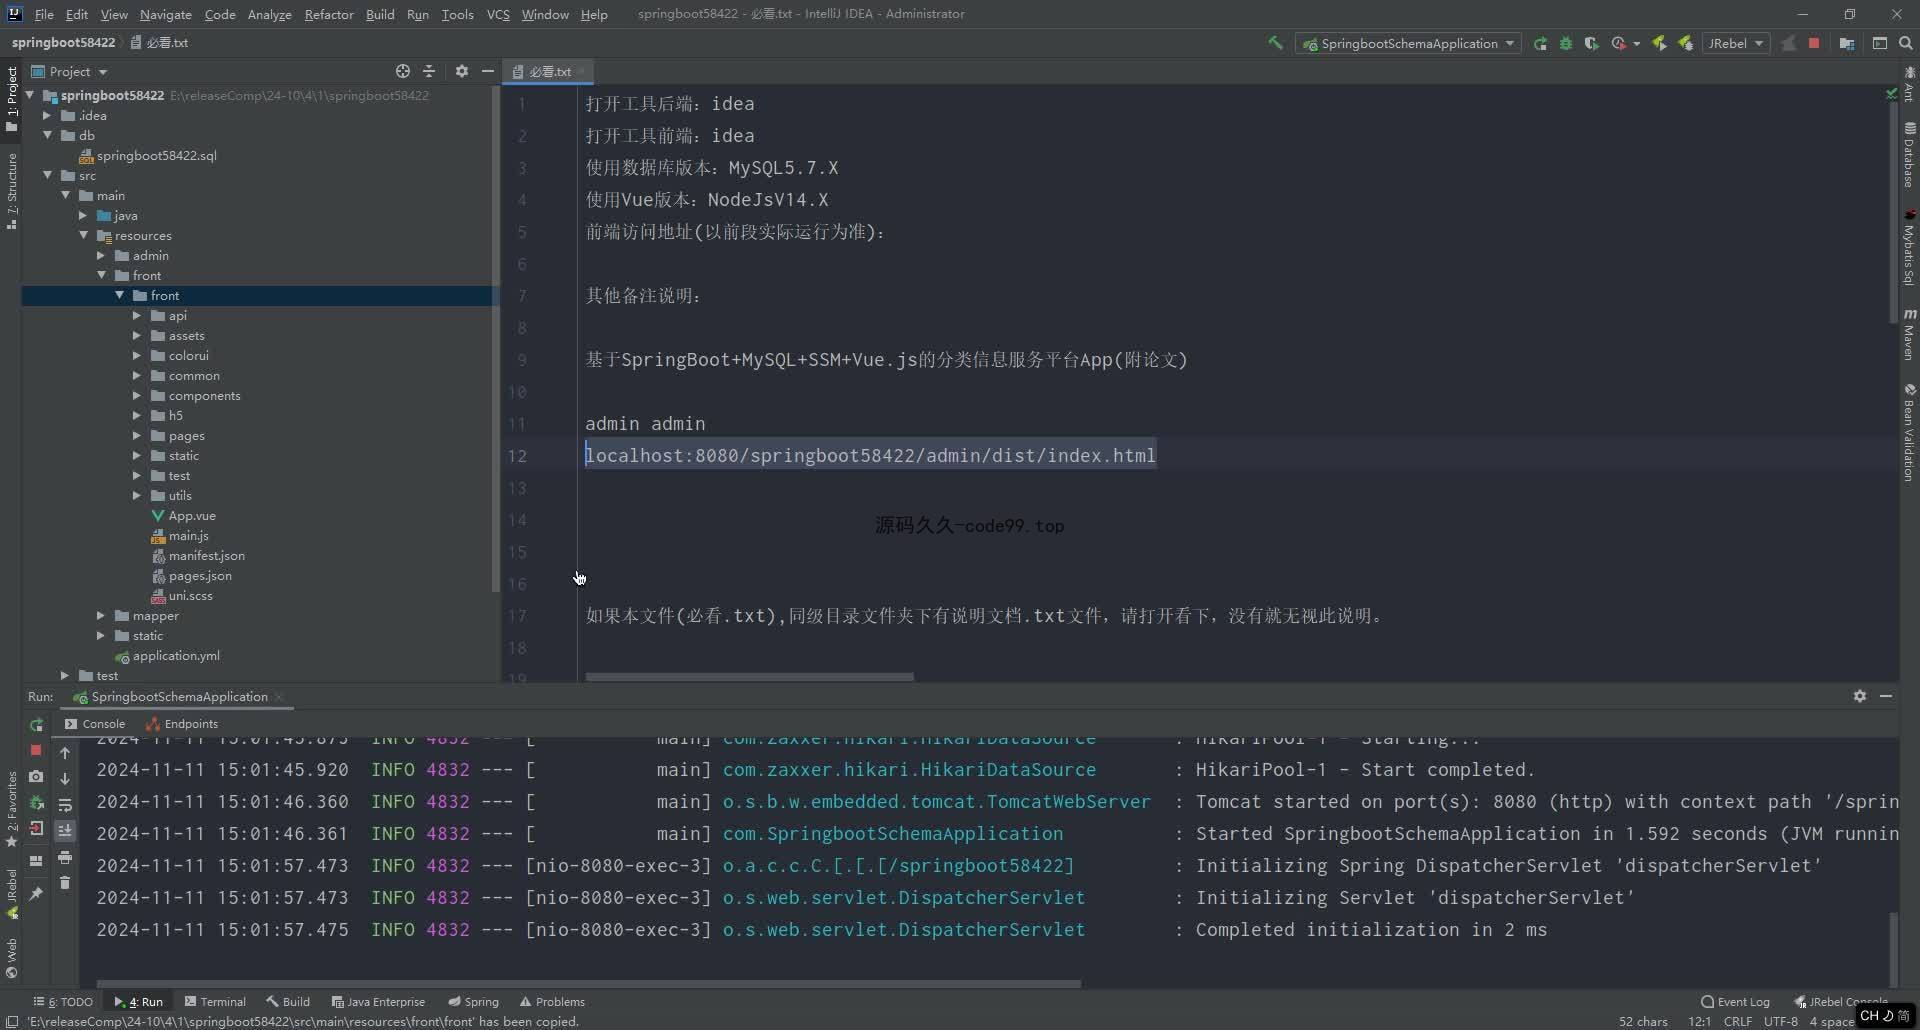Switch to the Console tab
Viewport: 1920px width, 1030px height.
click(x=95, y=724)
